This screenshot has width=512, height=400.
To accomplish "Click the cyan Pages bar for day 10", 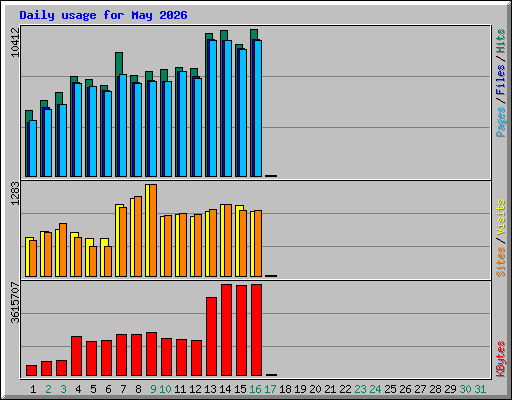I will [168, 129].
